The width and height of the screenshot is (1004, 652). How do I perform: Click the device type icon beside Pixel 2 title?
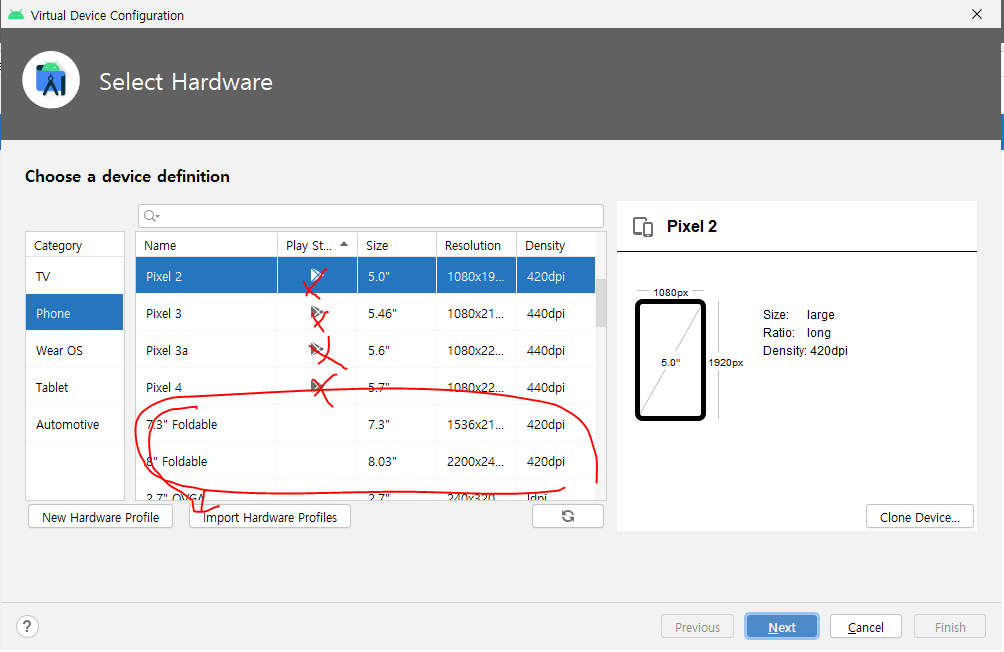(643, 227)
